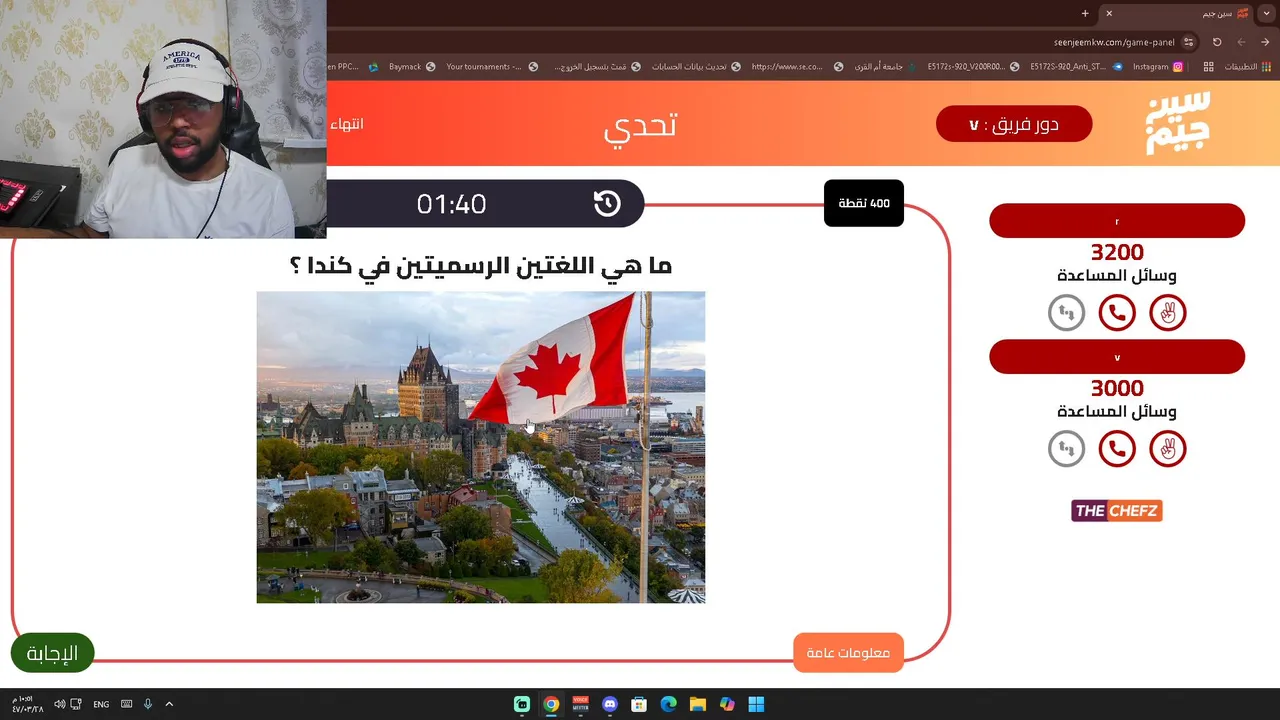Use the two-fingers hand help for the 3000 team
This screenshot has height=720, width=1280.
pyautogui.click(x=1168, y=448)
